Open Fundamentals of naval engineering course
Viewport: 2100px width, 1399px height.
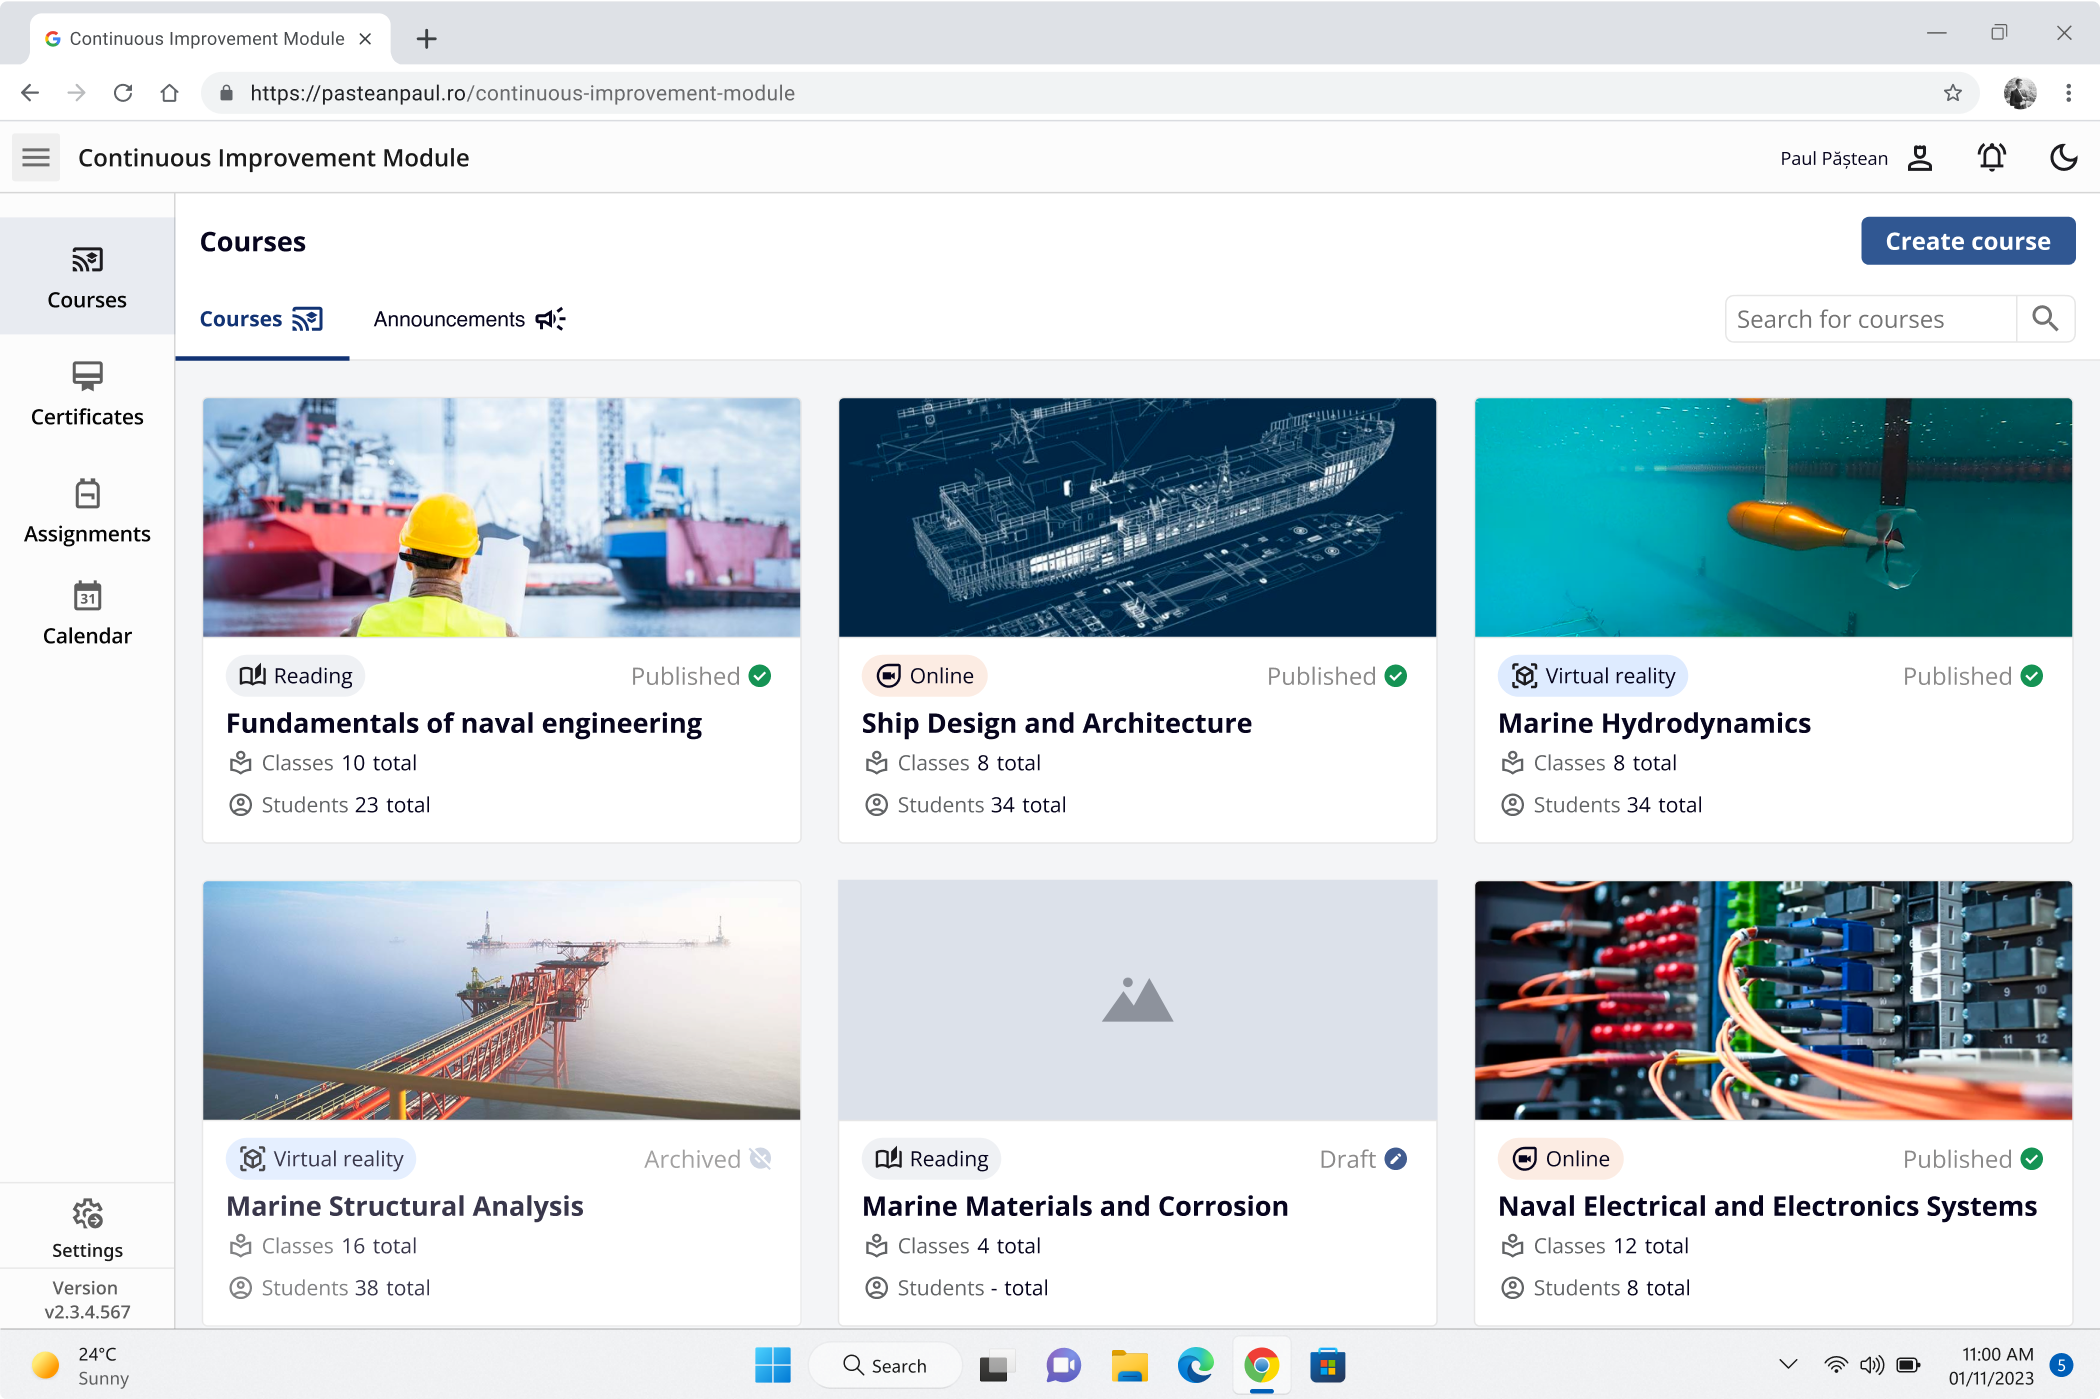tap(464, 723)
